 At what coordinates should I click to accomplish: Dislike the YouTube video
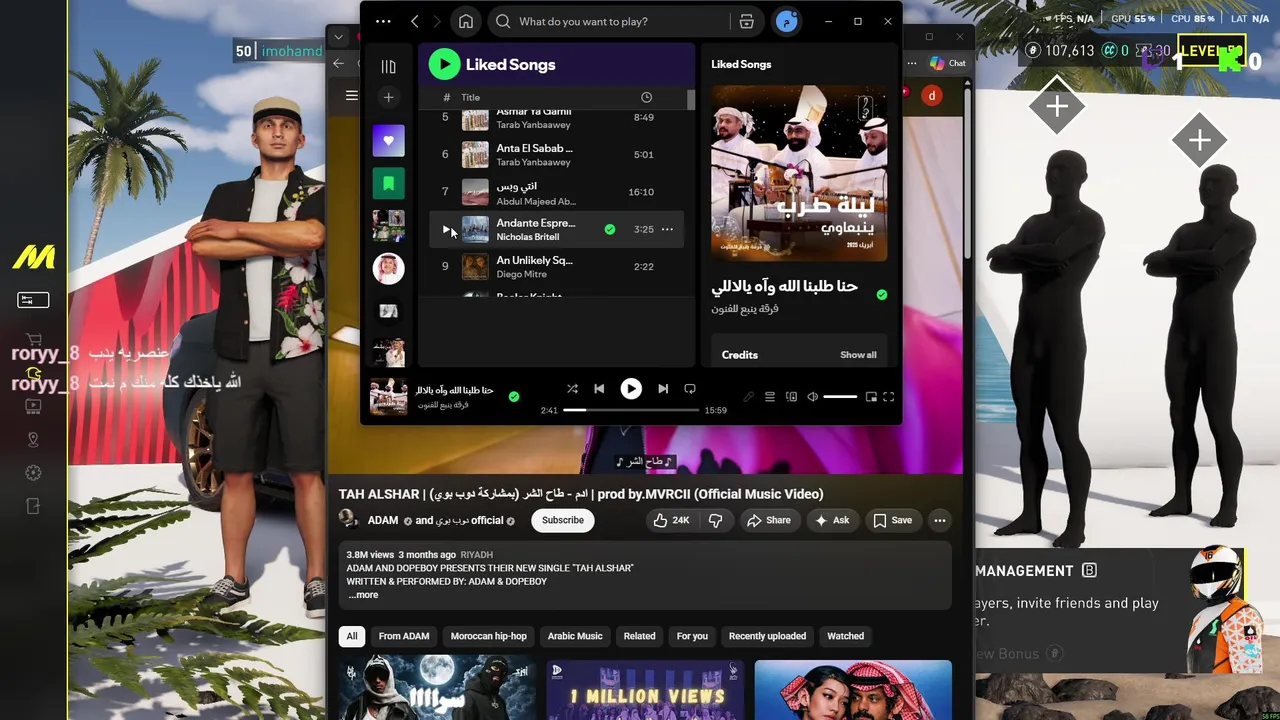click(x=715, y=520)
